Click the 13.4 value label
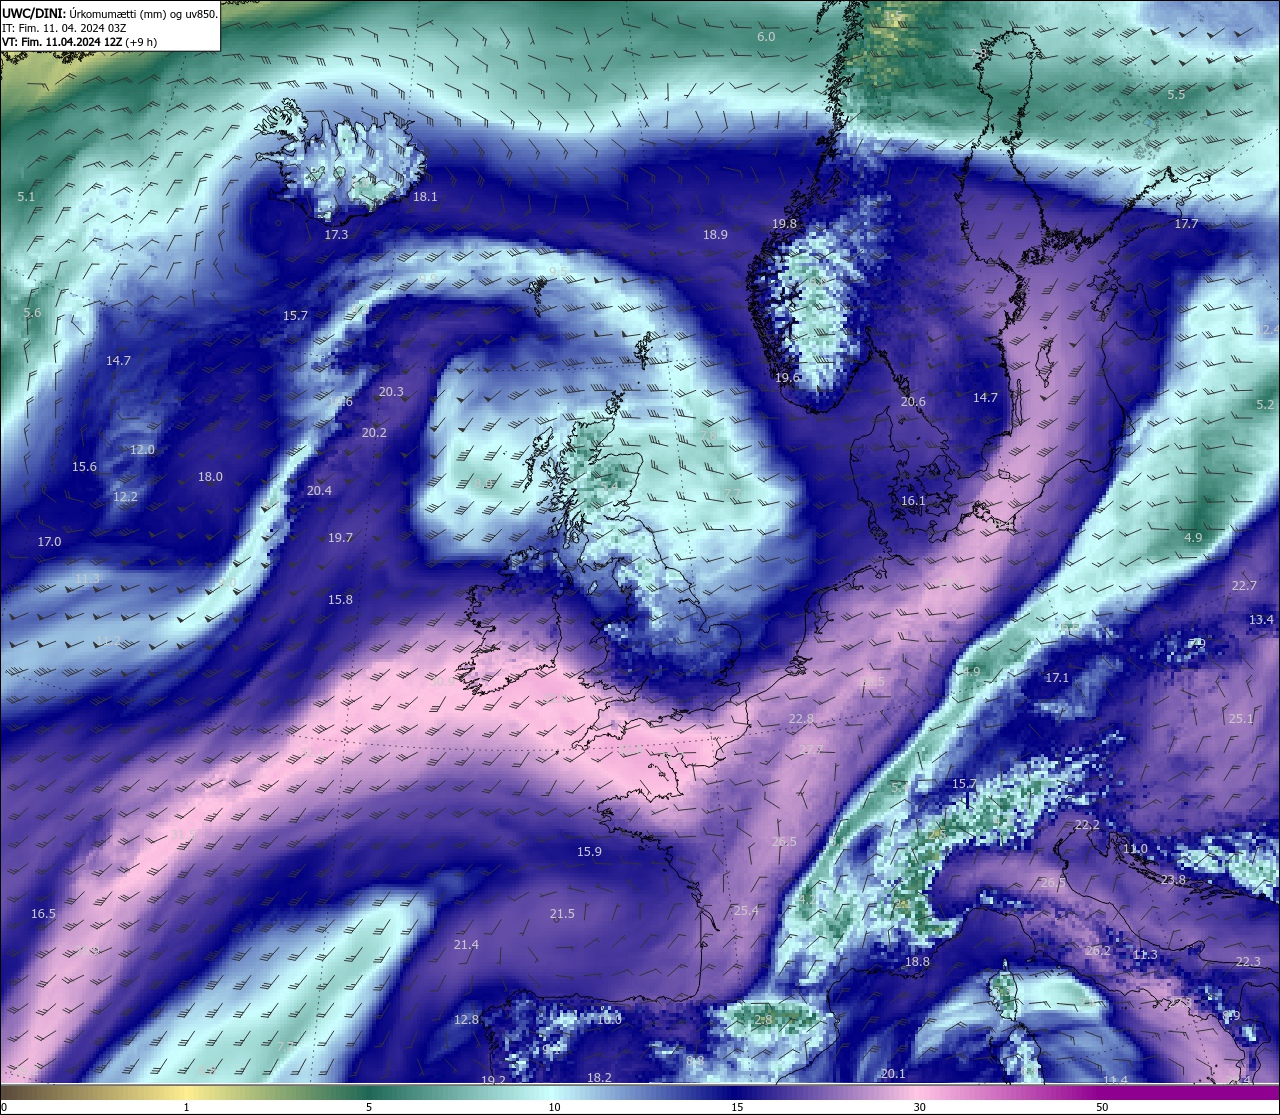The width and height of the screenshot is (1280, 1115). point(1261,620)
